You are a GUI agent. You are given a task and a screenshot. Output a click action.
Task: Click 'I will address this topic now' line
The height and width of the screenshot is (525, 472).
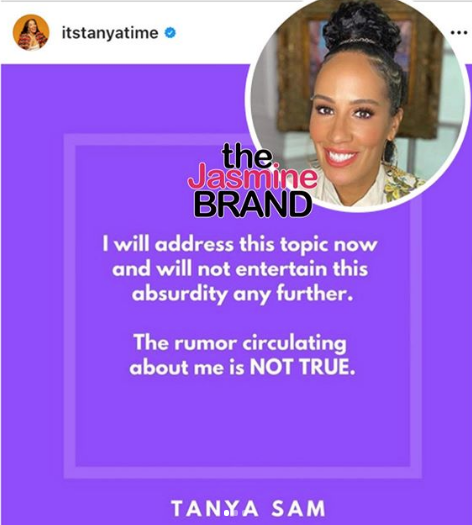[240, 244]
